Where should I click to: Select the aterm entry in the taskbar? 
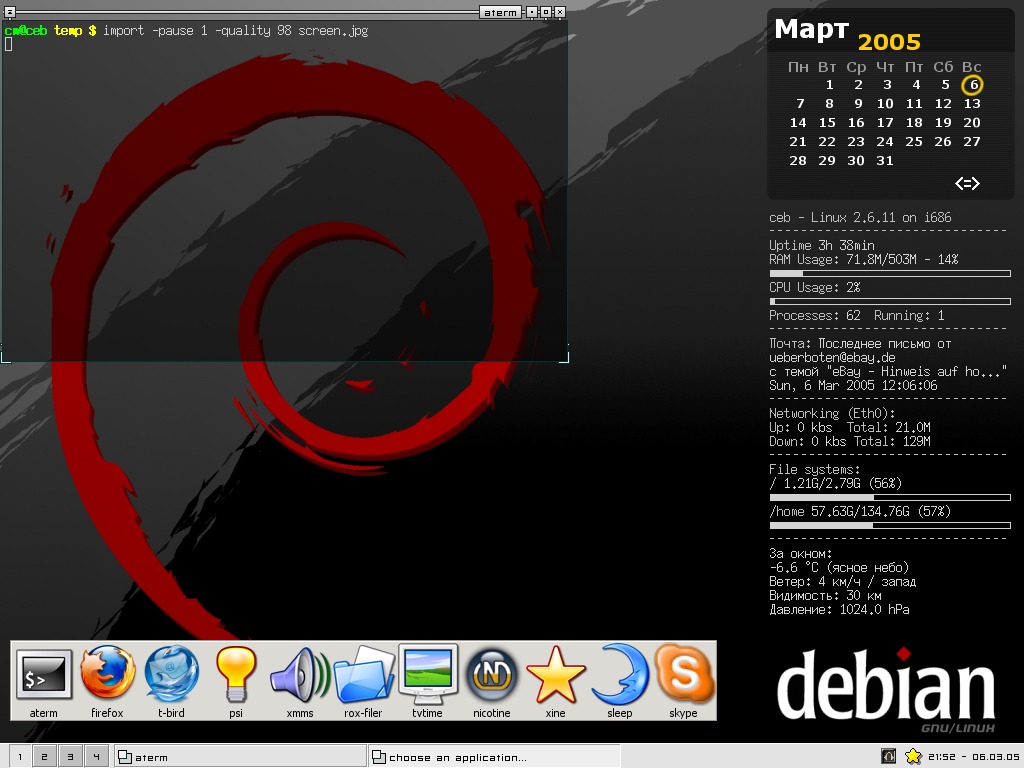click(240, 757)
